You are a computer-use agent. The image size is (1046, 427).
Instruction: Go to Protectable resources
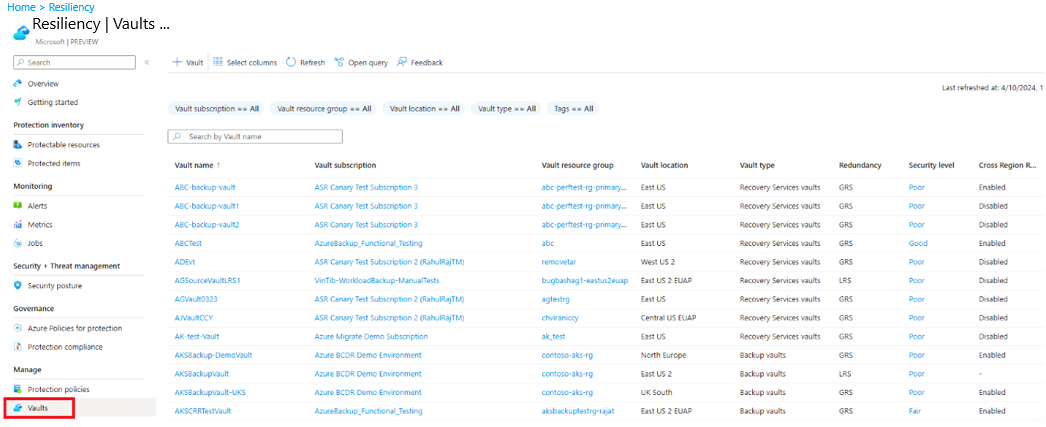tap(63, 145)
